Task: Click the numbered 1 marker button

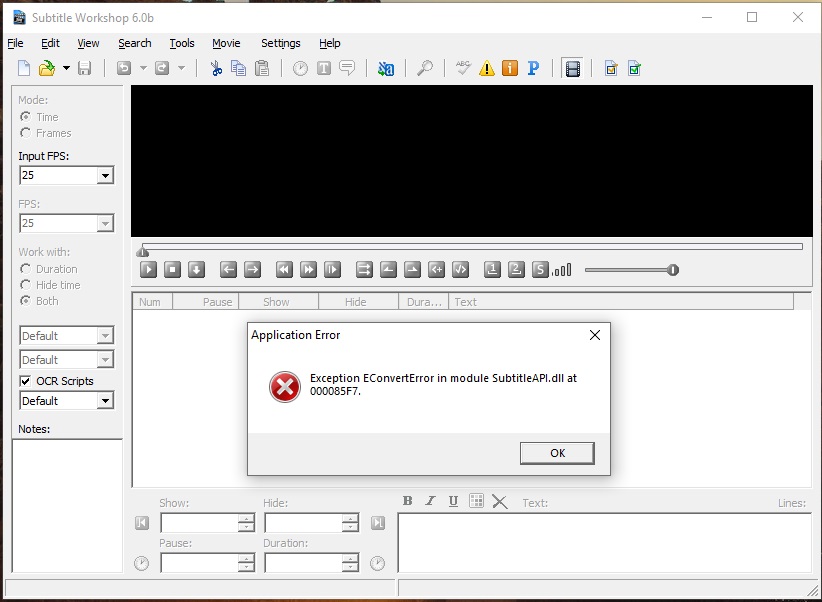Action: [492, 270]
